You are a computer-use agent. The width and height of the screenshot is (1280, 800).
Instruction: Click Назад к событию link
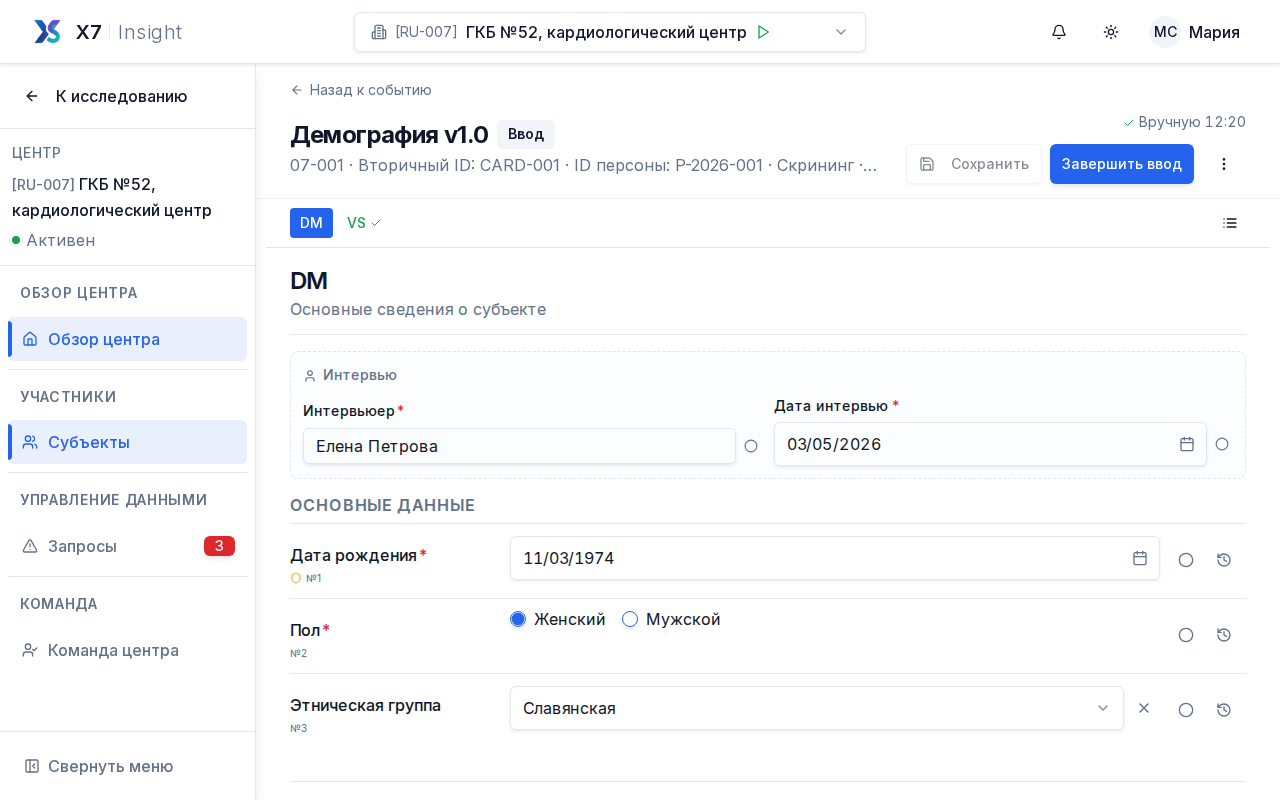pos(361,90)
